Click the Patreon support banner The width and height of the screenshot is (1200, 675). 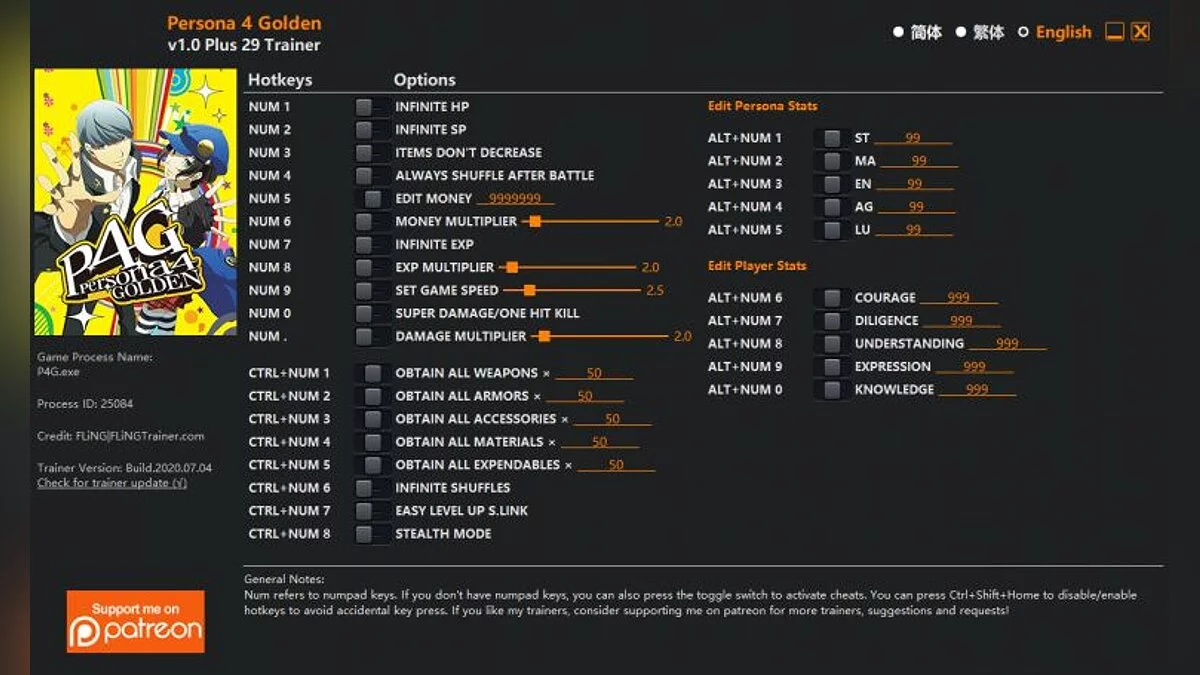(x=136, y=621)
